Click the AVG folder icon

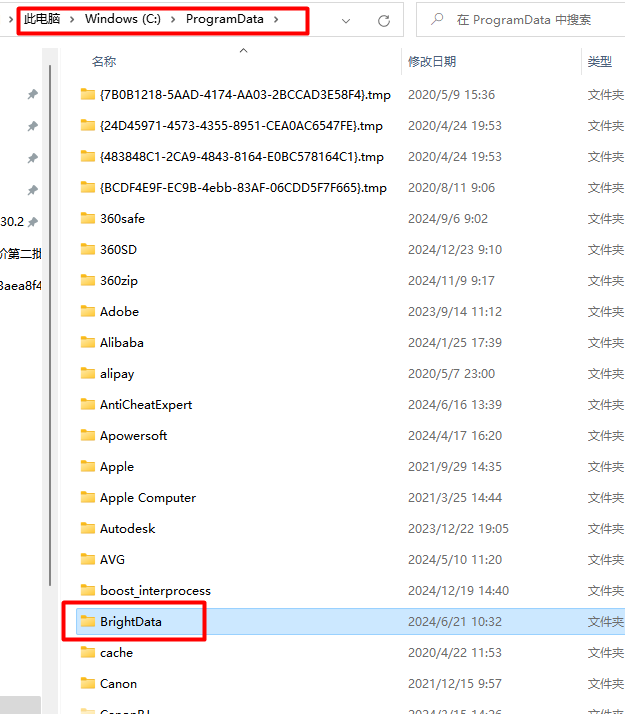[88, 559]
